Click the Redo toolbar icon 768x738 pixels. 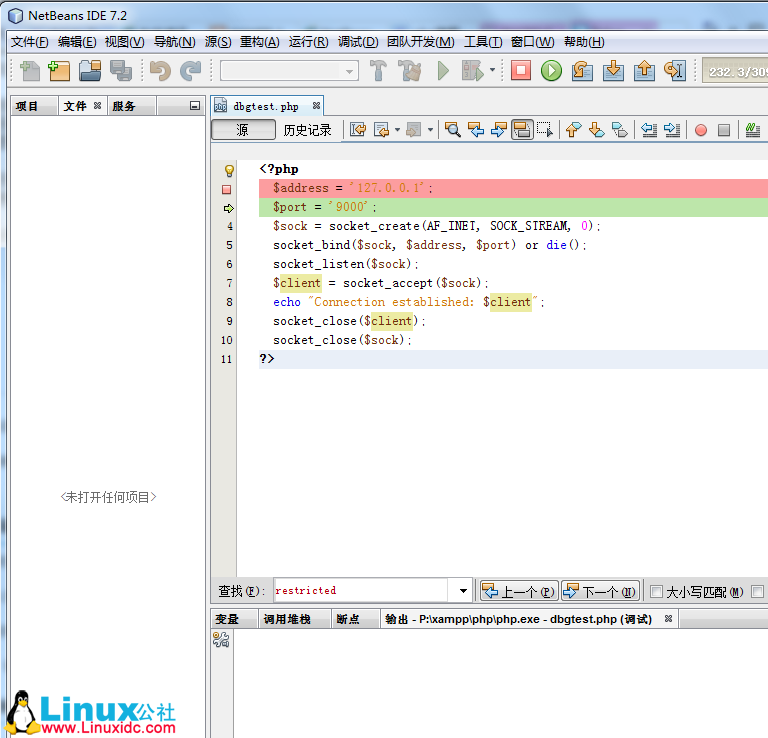190,71
